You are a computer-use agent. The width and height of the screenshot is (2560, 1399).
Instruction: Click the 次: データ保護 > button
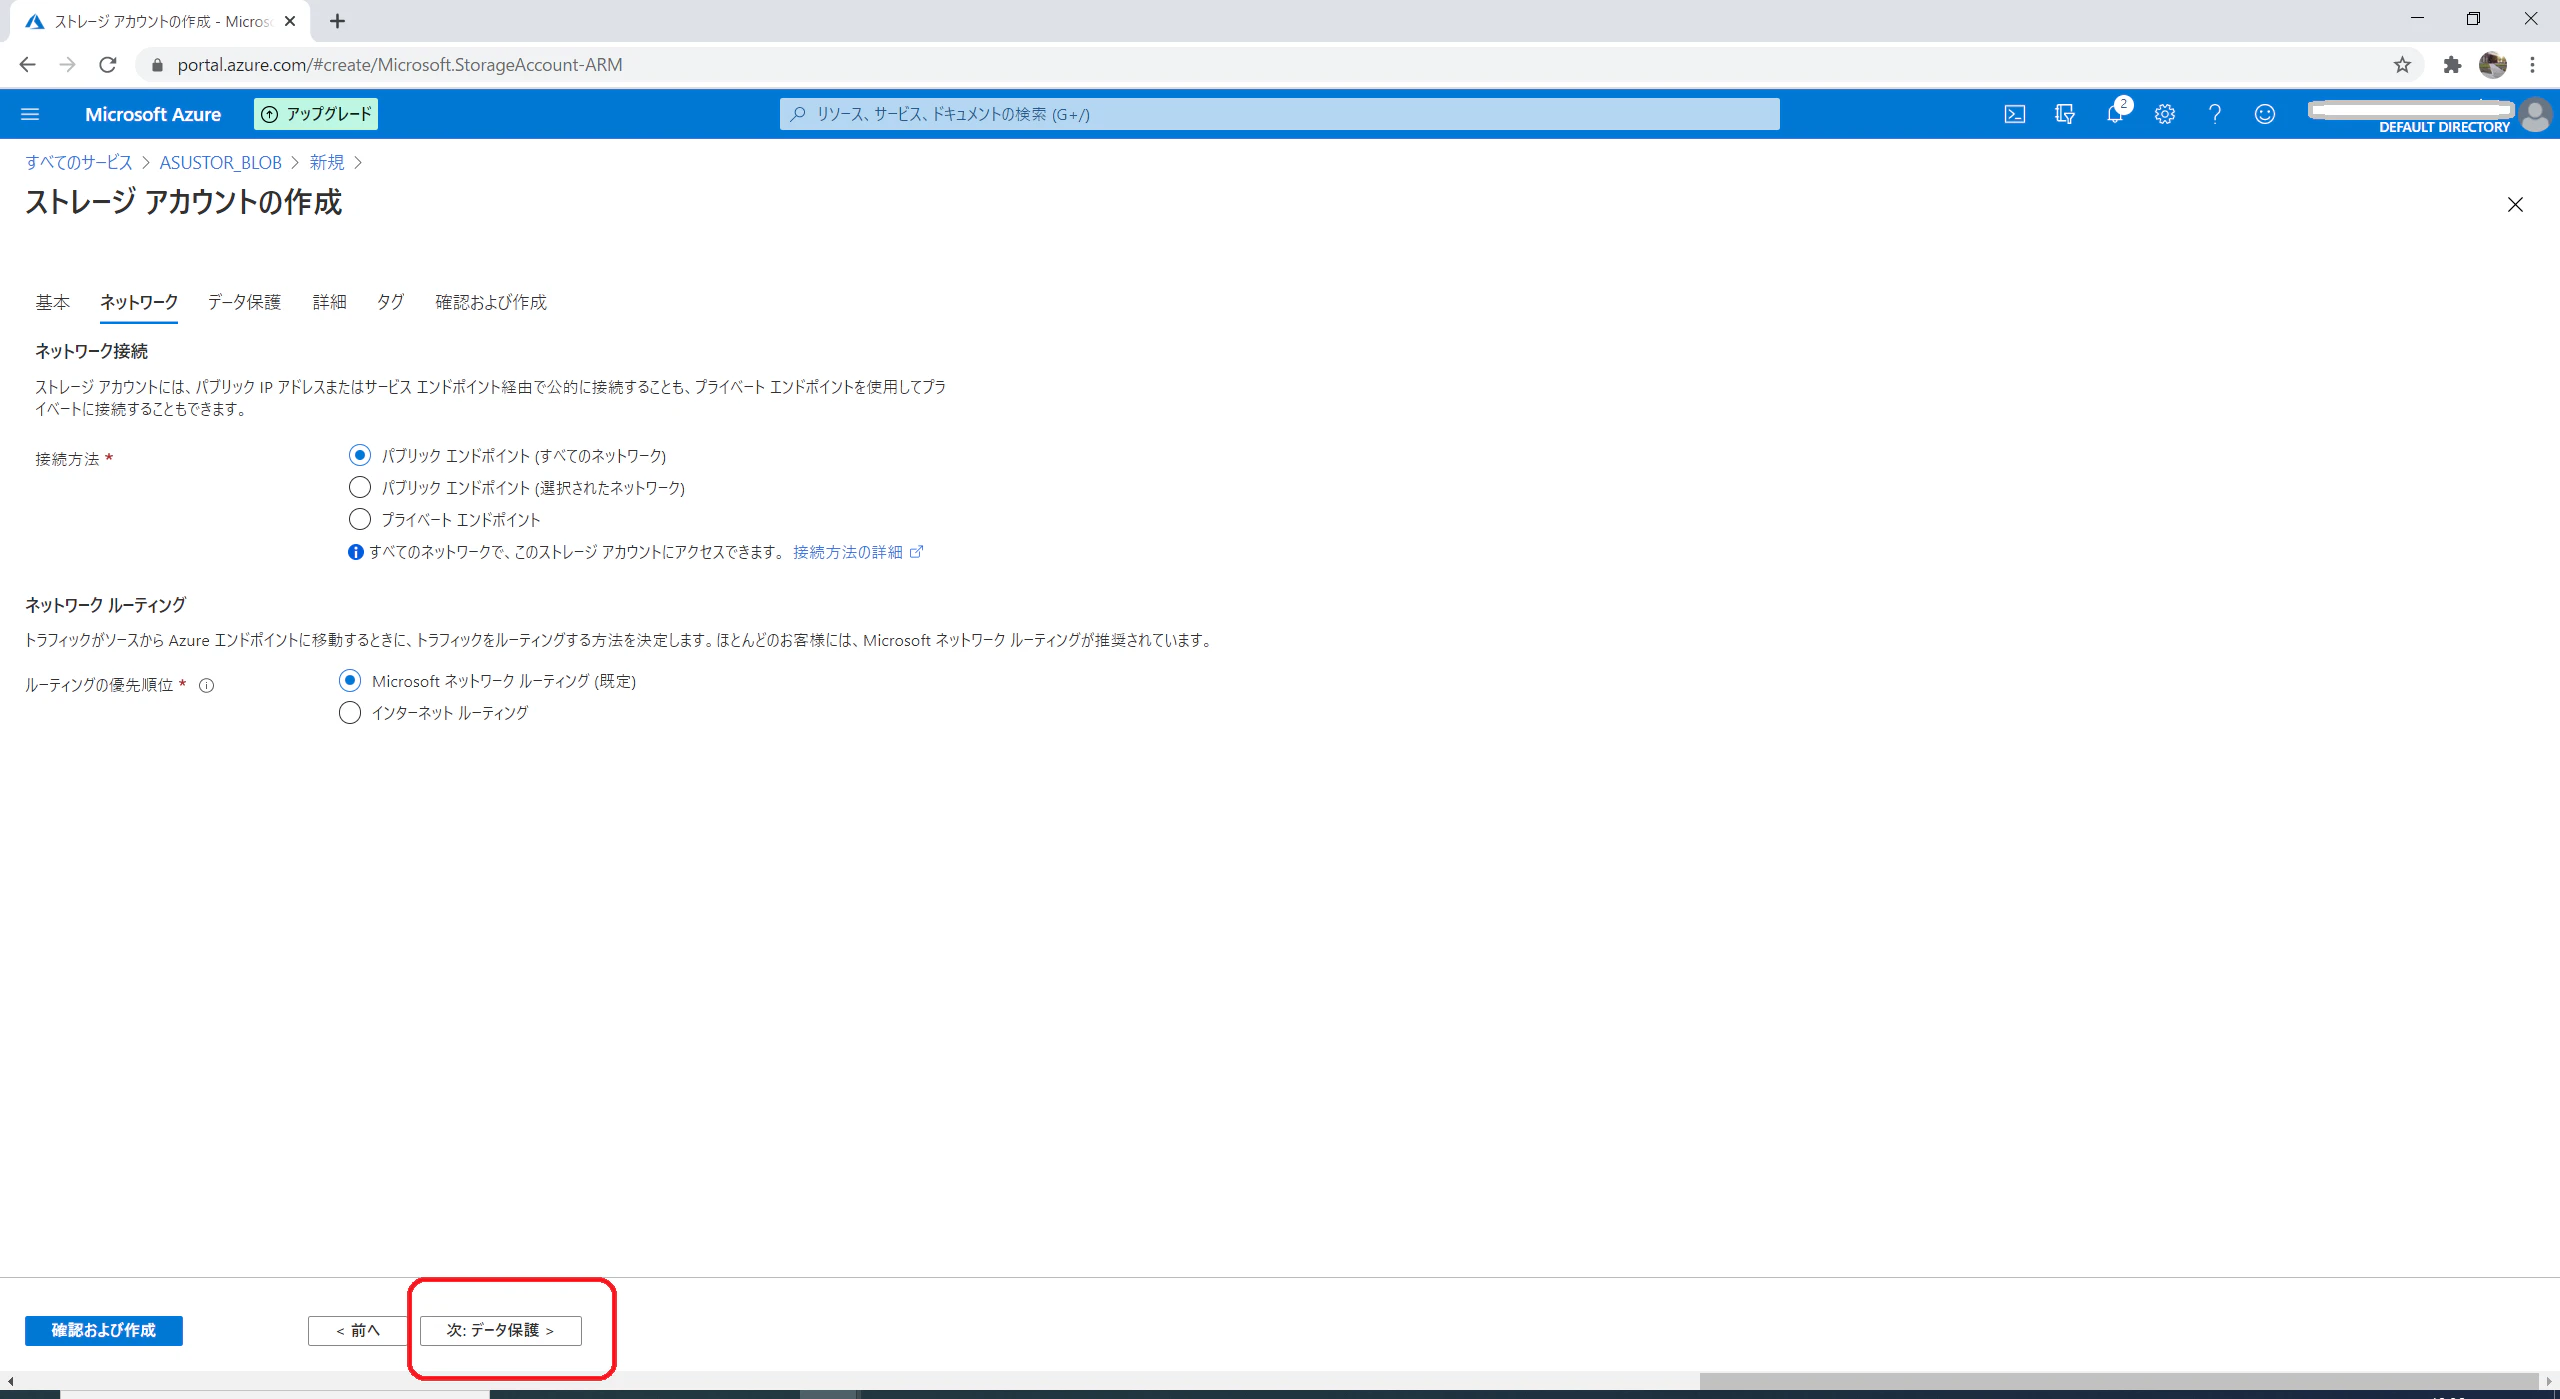coord(501,1331)
